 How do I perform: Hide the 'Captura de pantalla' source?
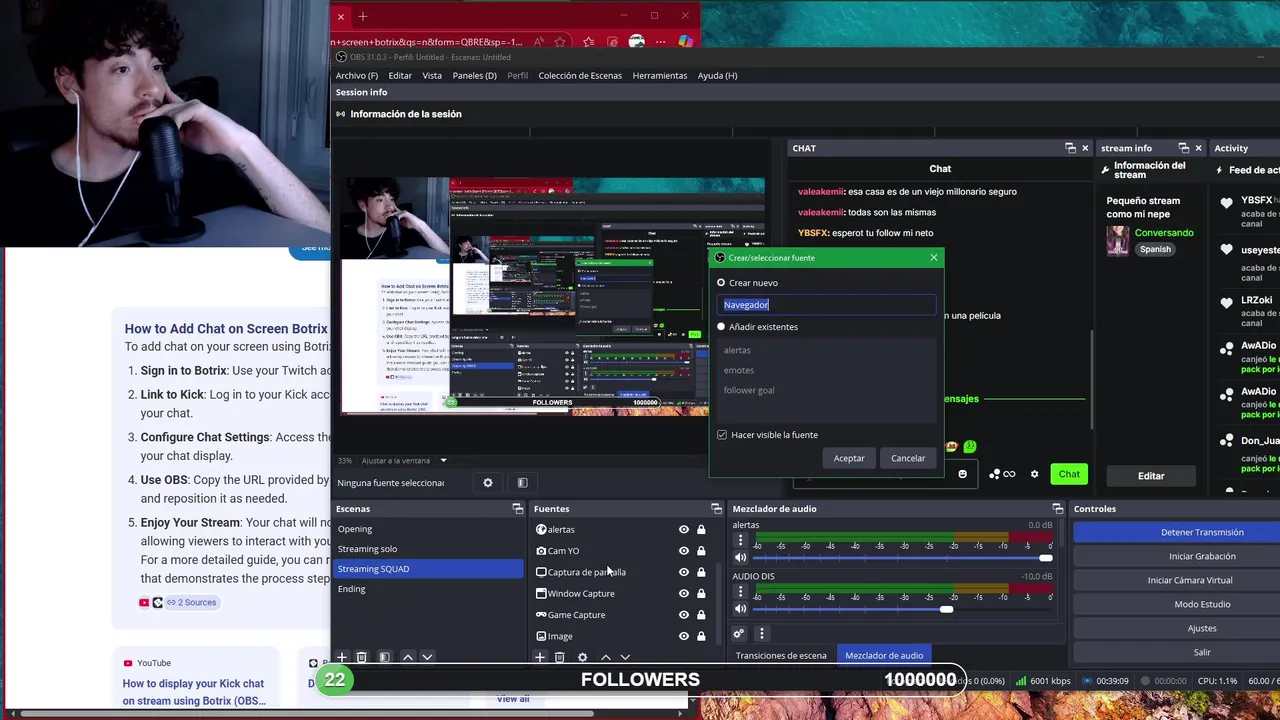pyautogui.click(x=684, y=572)
